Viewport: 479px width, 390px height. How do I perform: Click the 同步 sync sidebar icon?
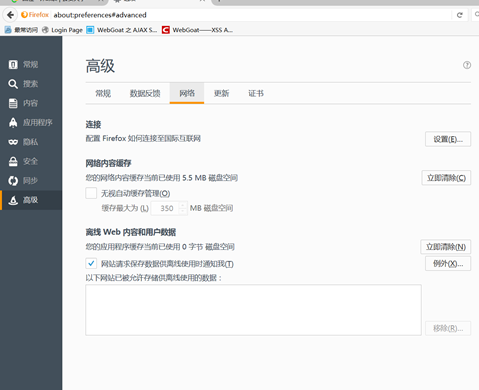[x=13, y=181]
